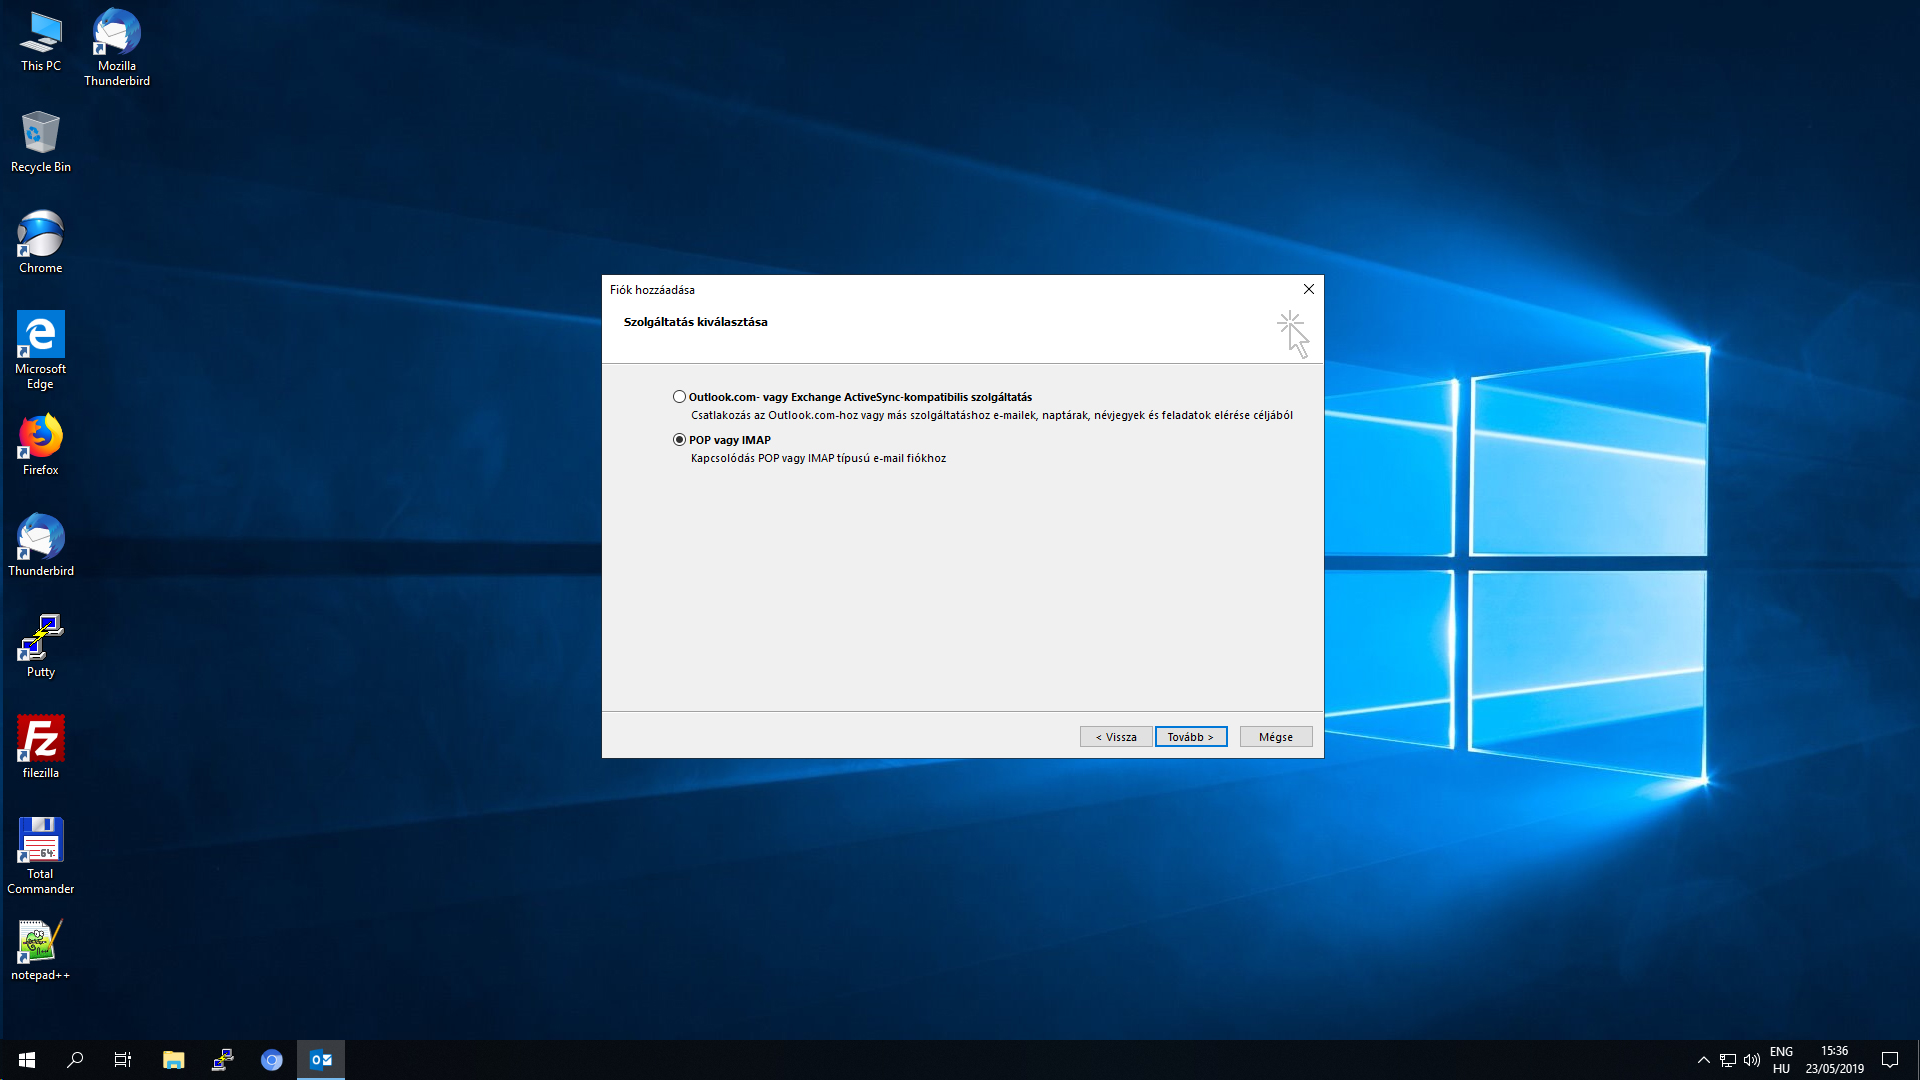The width and height of the screenshot is (1920, 1080).
Task: Launch Firefox from the desktop
Action: pyautogui.click(x=41, y=444)
